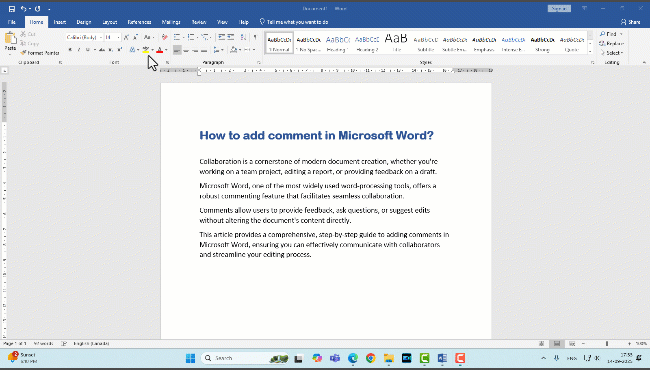Click the Decrease Indent icon

(221, 37)
